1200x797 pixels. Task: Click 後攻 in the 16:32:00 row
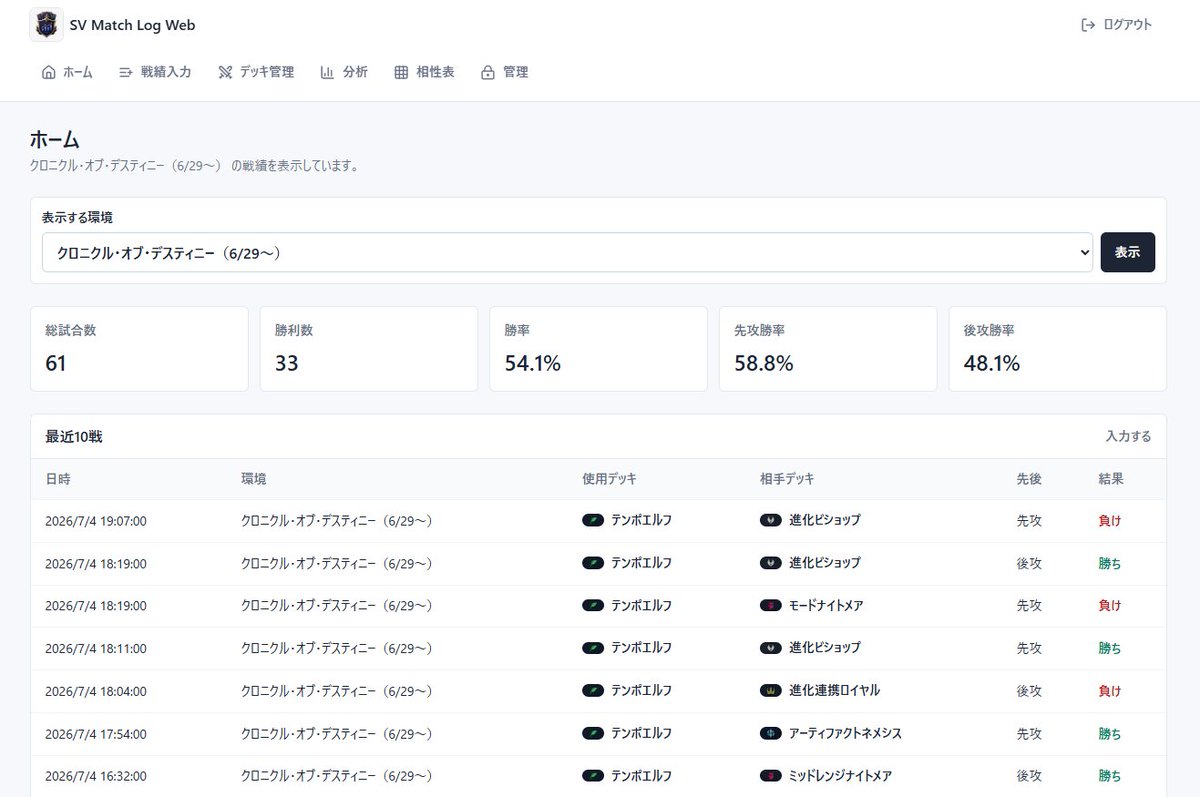[1029, 776]
